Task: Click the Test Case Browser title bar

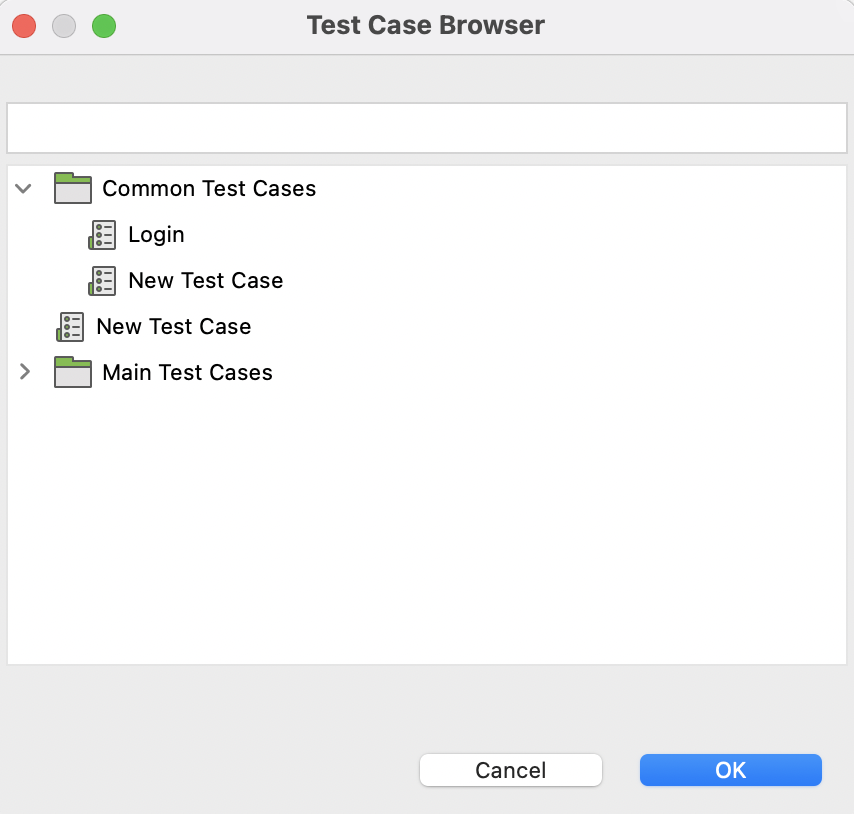Action: [x=426, y=25]
